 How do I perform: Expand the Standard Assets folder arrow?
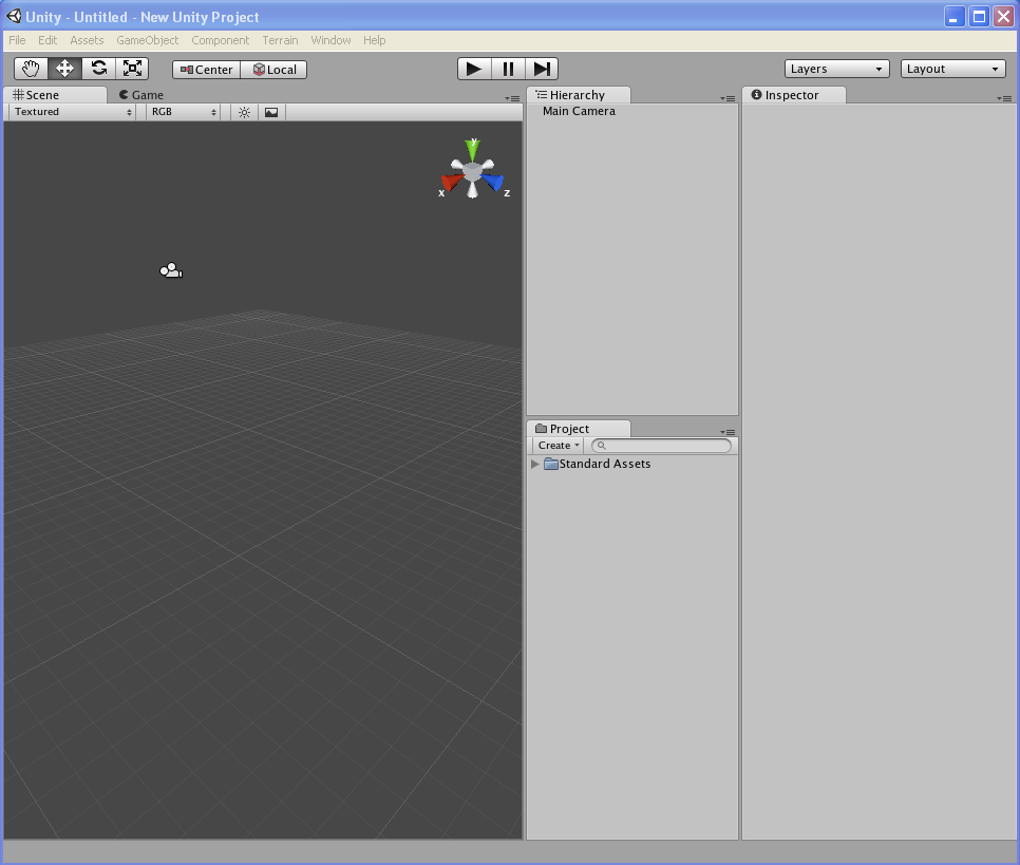(x=535, y=464)
